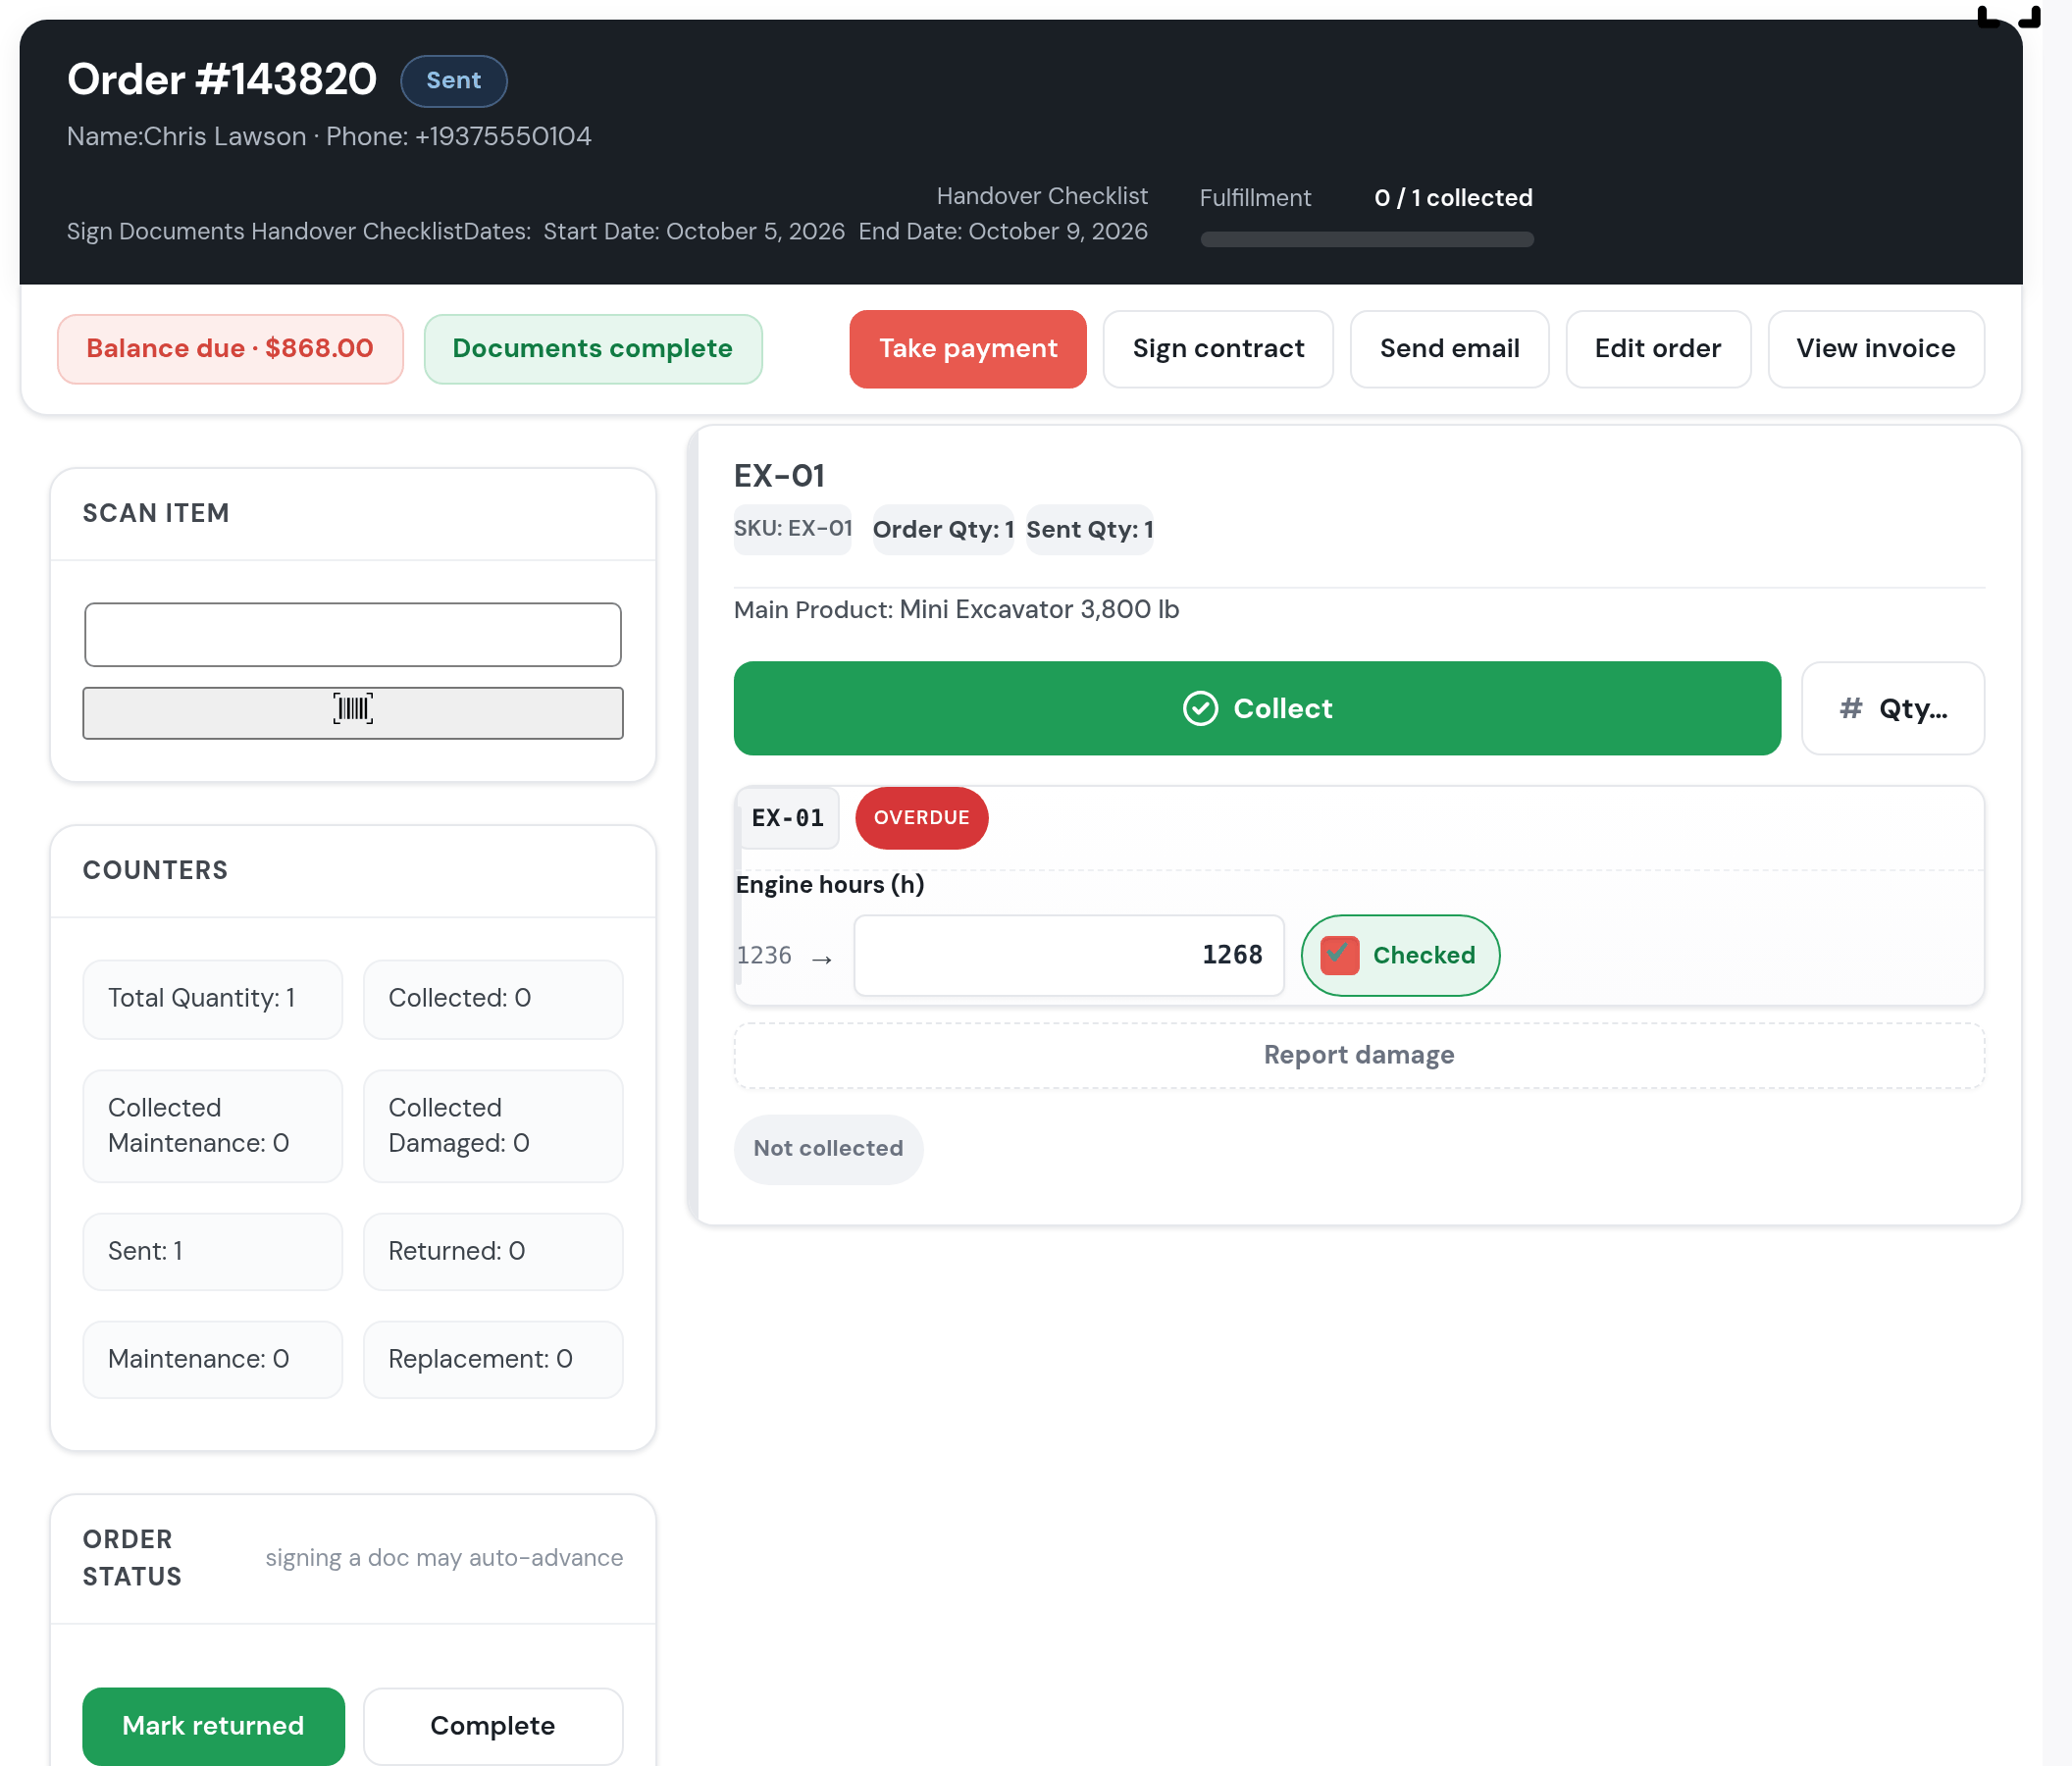The height and width of the screenshot is (1766, 2072).
Task: Click the engine hours input showing 1268
Action: point(1068,955)
